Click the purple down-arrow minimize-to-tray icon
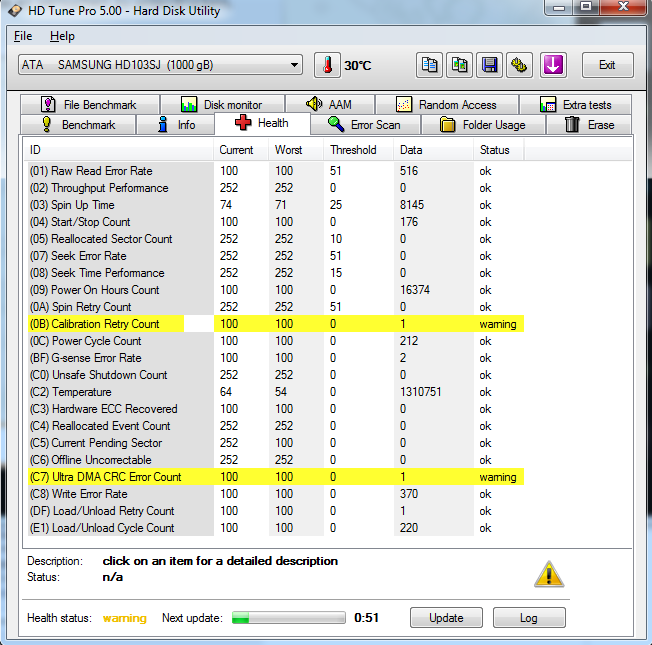652x645 pixels. point(553,65)
